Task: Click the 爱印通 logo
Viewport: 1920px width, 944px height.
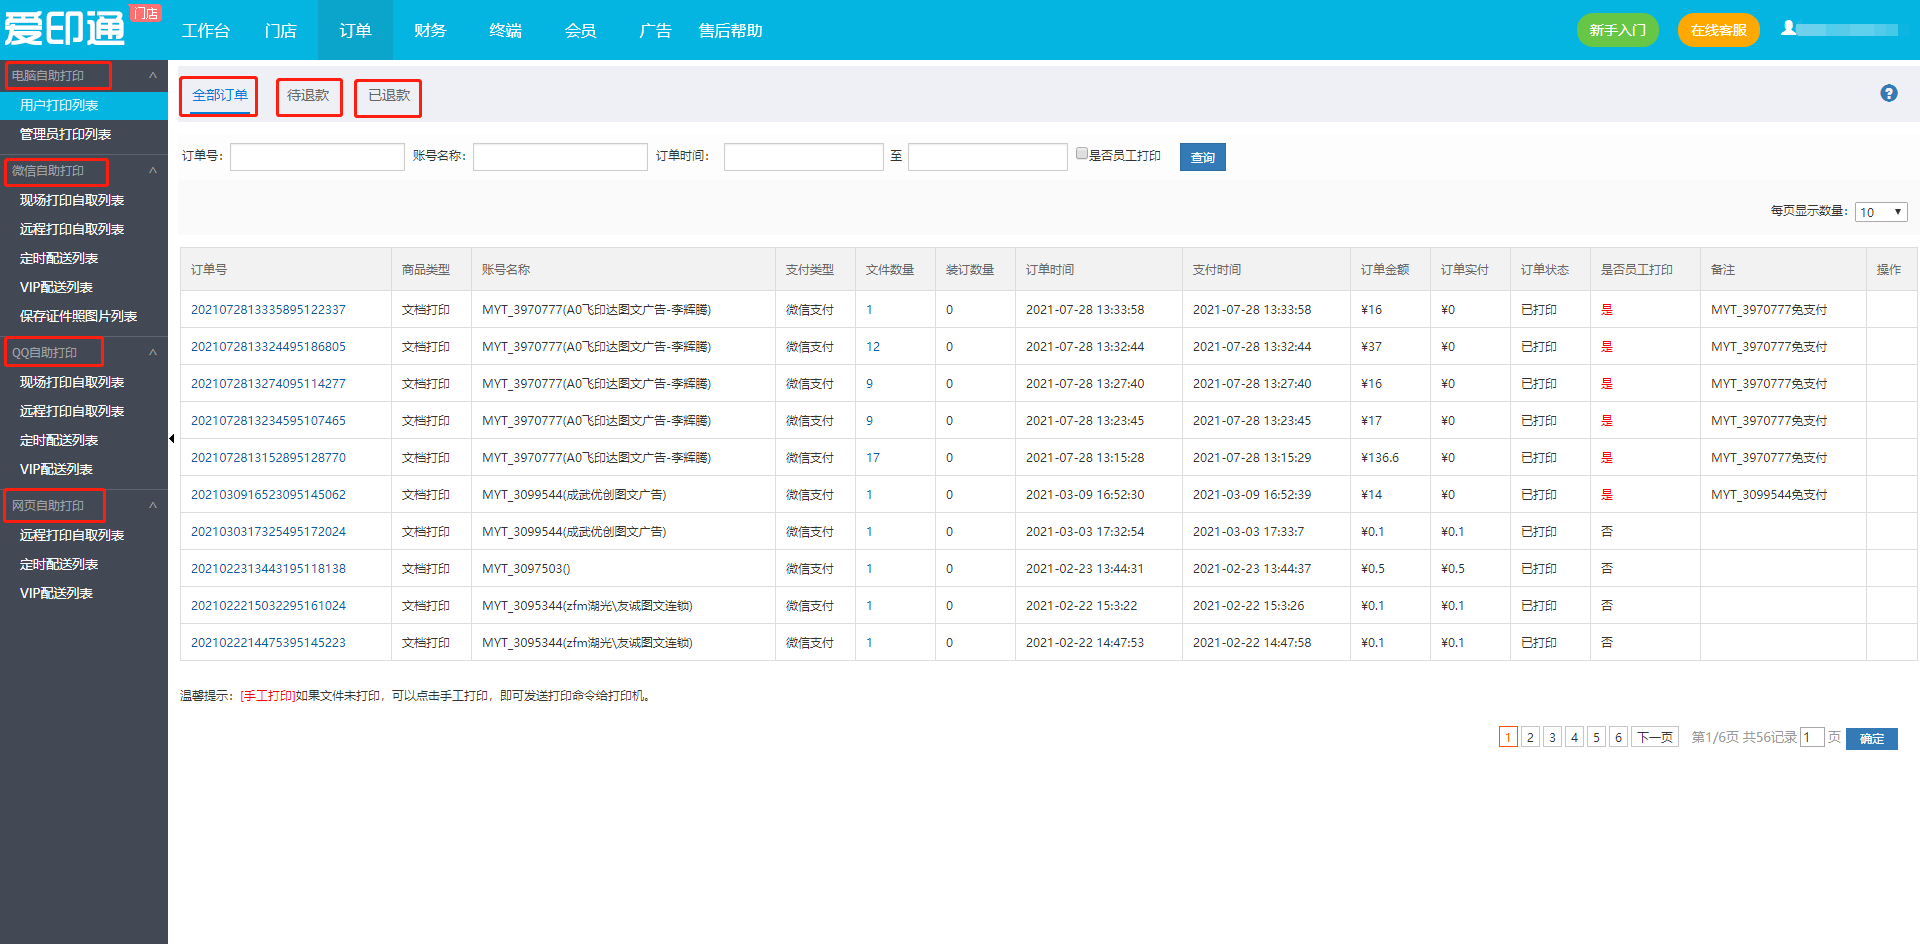Action: coord(65,28)
